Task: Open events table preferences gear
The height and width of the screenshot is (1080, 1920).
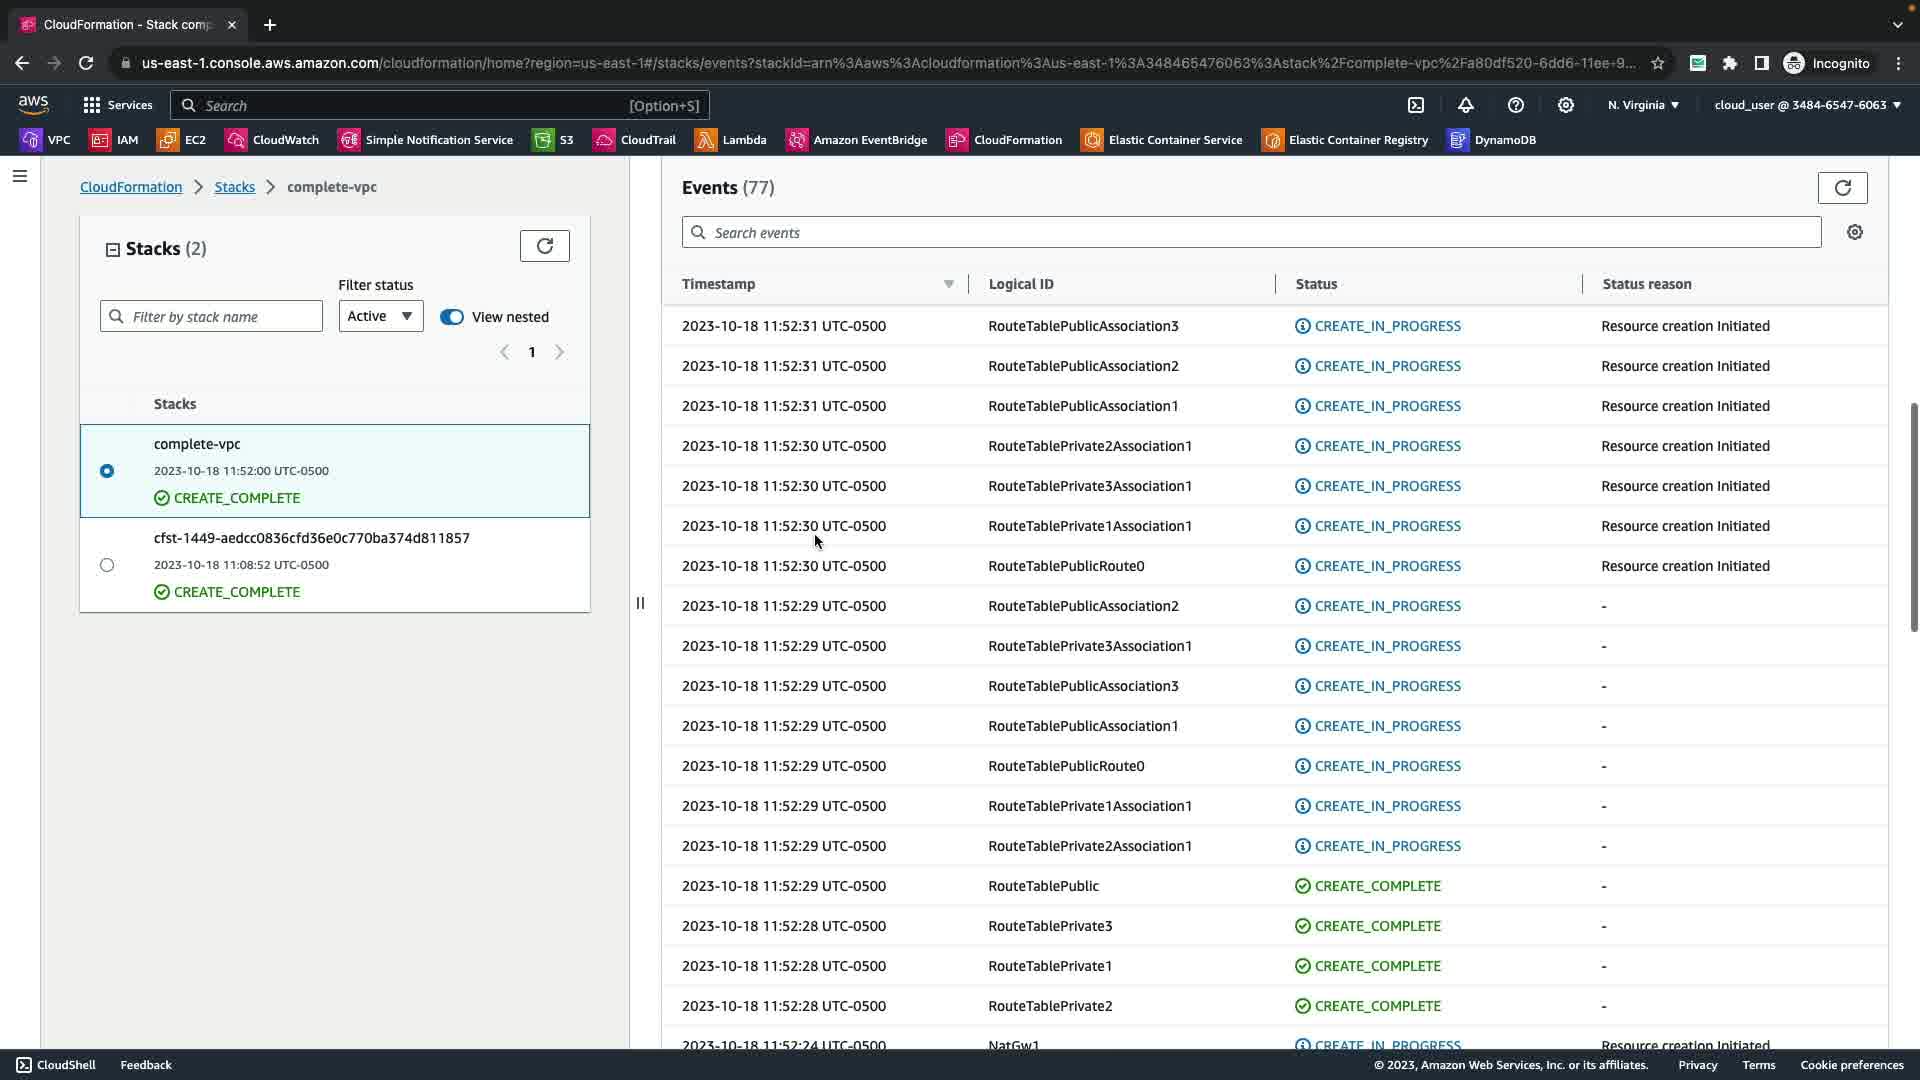Action: pyautogui.click(x=1855, y=232)
